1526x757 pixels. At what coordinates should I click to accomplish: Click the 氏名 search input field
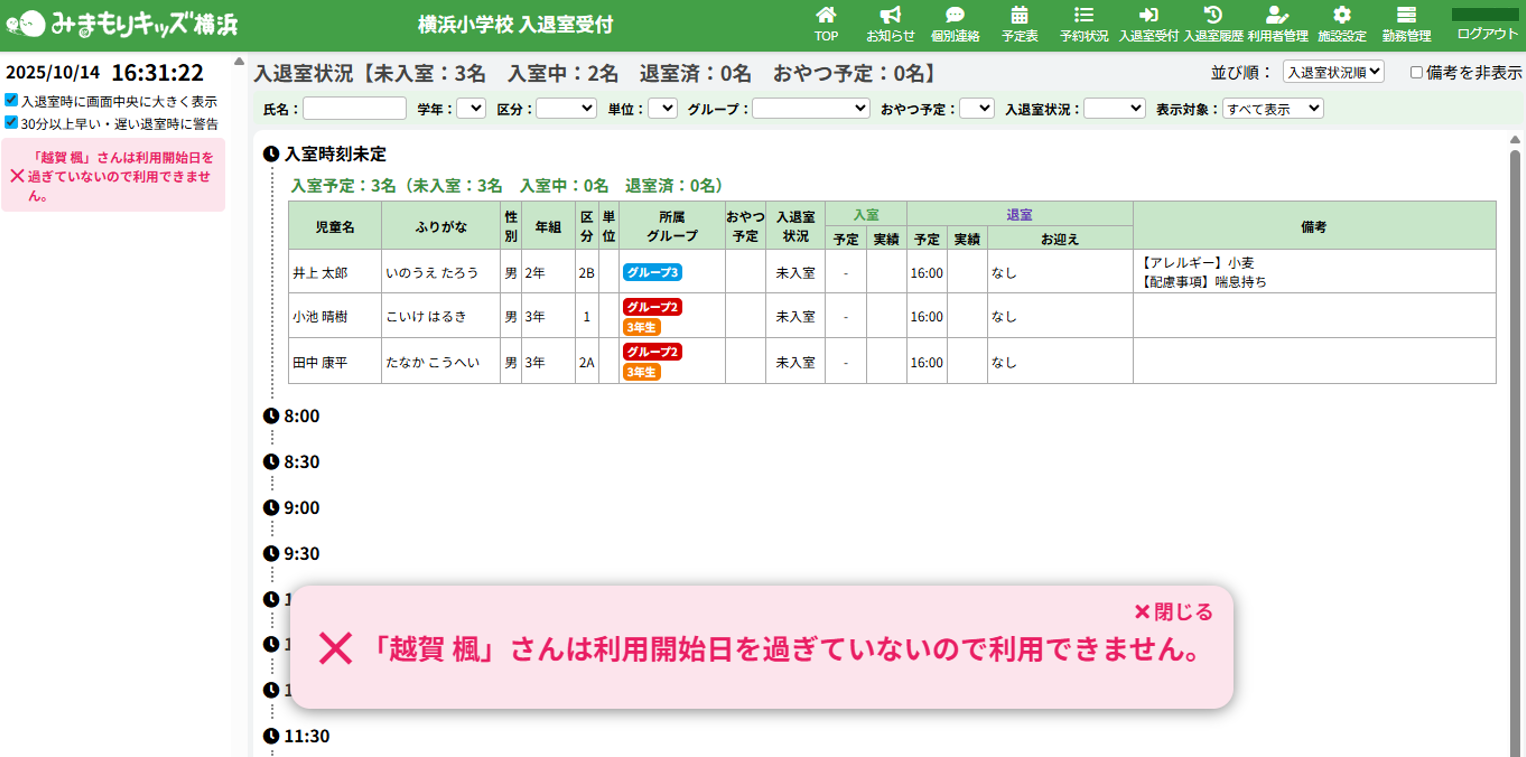355,108
